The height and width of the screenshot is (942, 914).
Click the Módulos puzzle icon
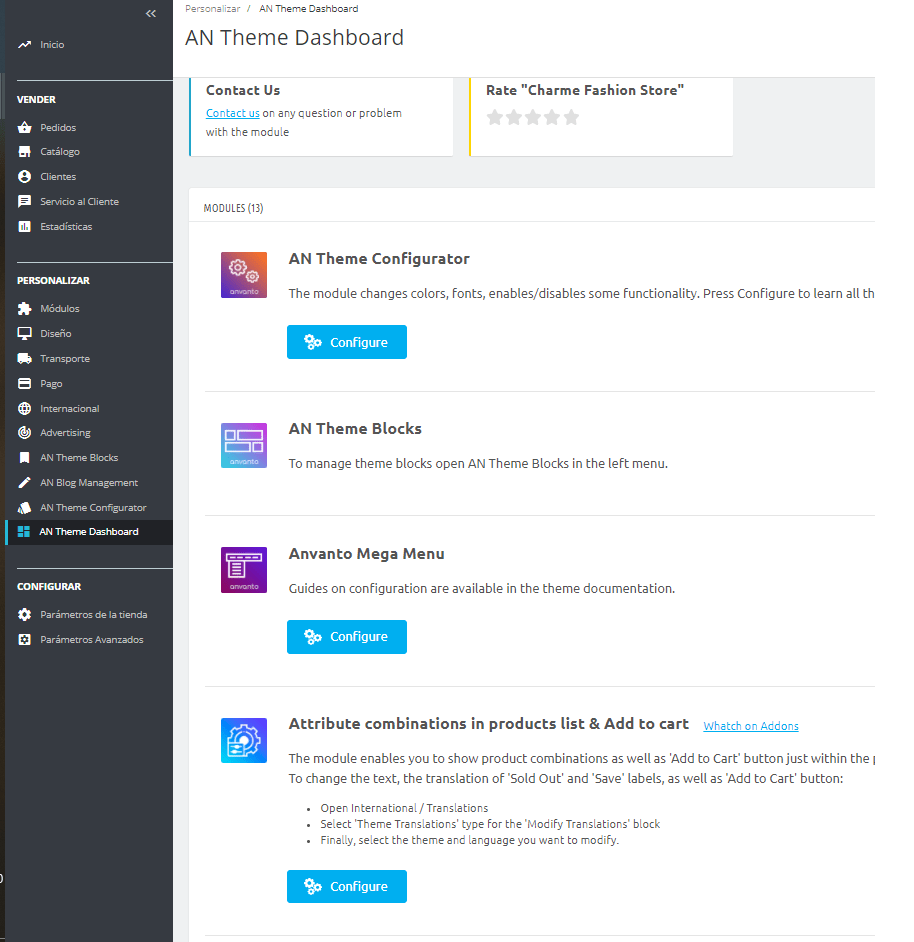pyautogui.click(x=24, y=308)
